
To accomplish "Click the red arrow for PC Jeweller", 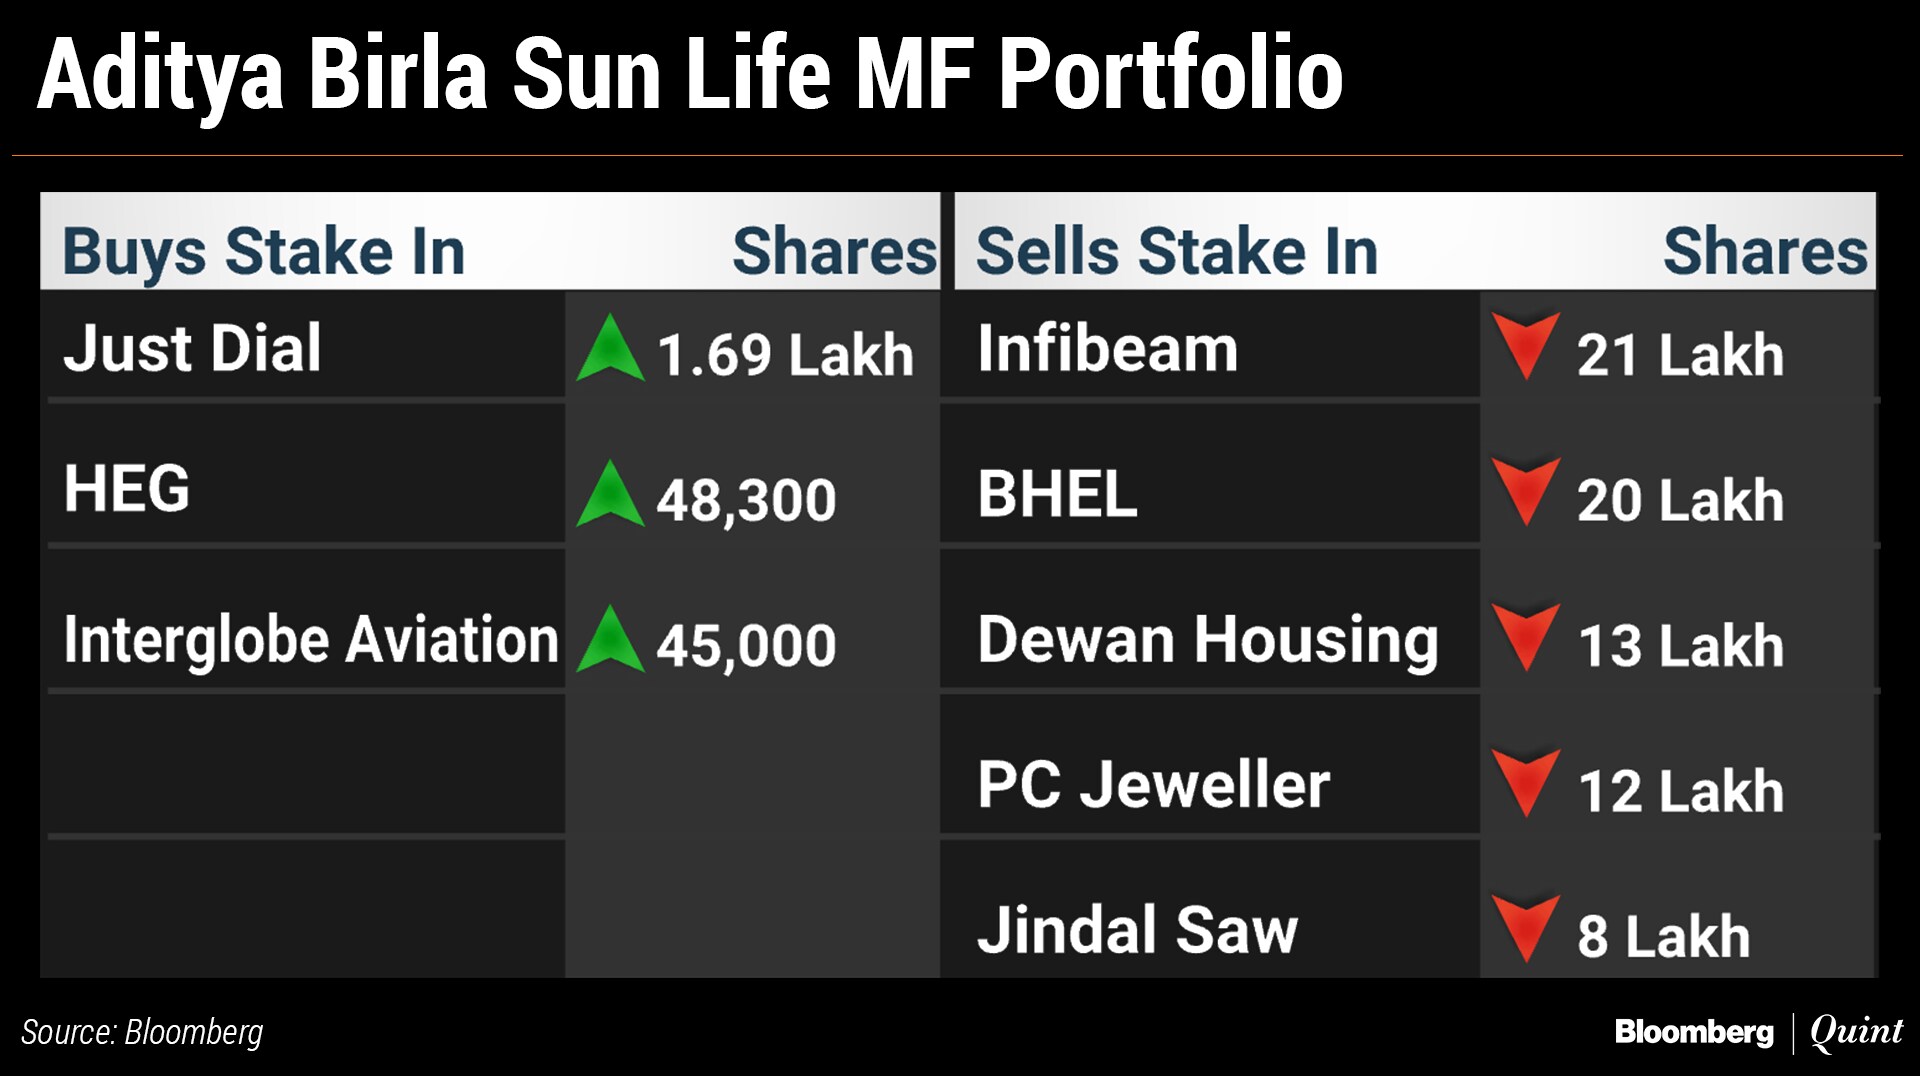I will (1525, 780).
